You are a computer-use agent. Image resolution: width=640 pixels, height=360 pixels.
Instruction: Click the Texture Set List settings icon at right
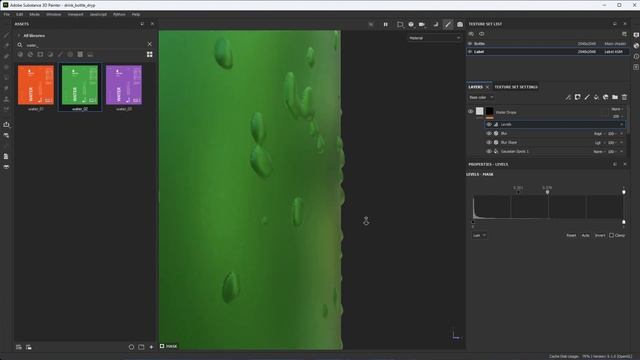(624, 34)
